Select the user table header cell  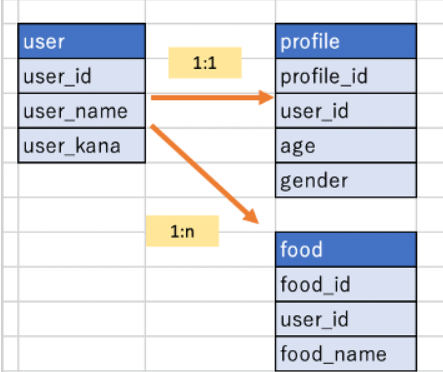[x=82, y=41]
